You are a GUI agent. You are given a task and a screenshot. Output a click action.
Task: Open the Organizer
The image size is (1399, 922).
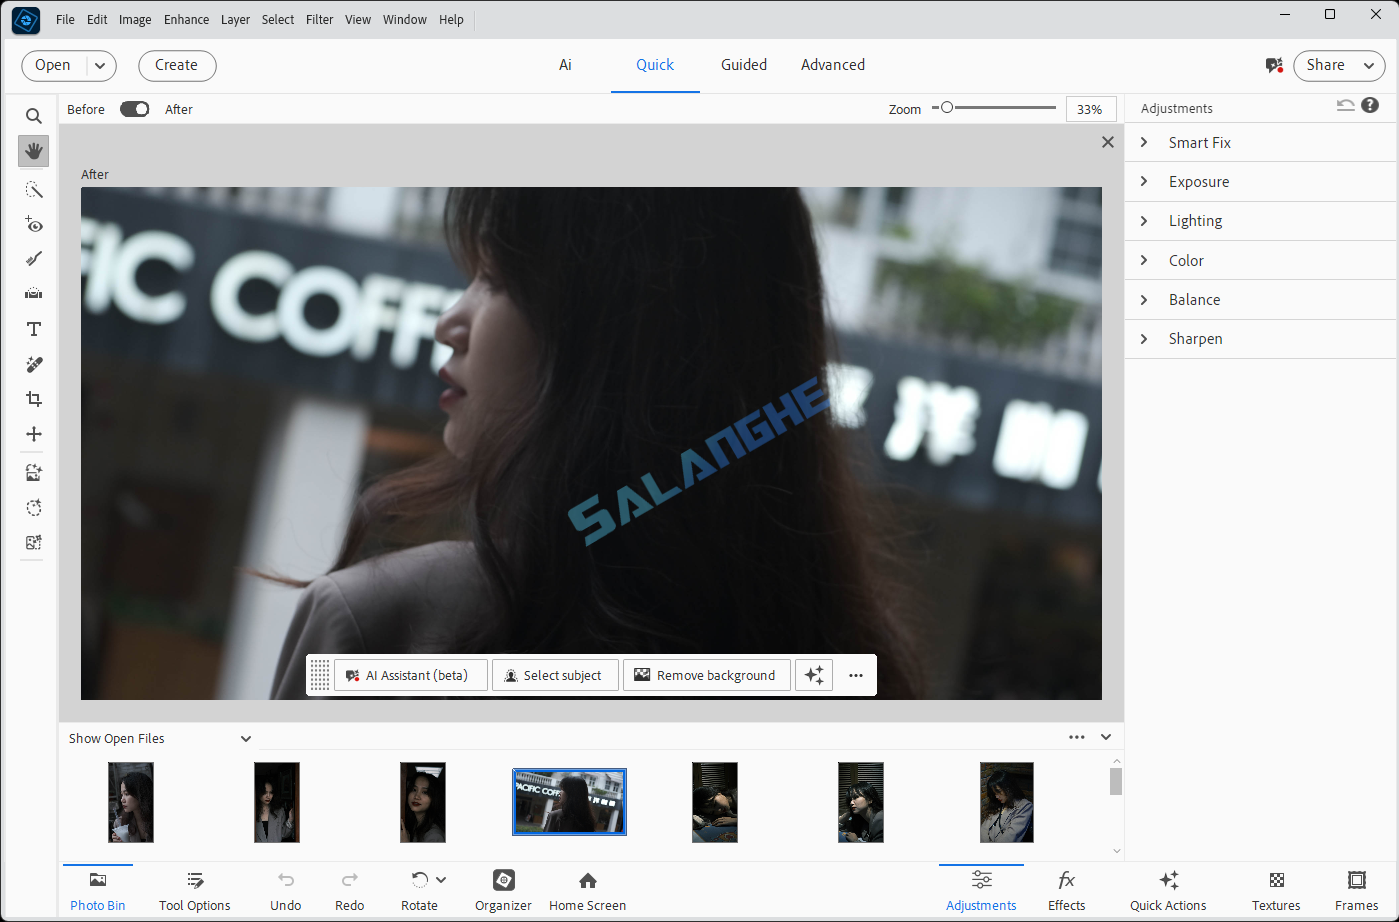(503, 890)
